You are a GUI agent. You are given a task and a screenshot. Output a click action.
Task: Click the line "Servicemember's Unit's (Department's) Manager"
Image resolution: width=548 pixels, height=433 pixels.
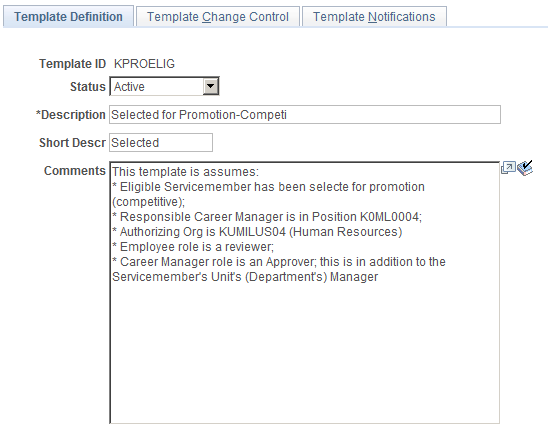245,277
